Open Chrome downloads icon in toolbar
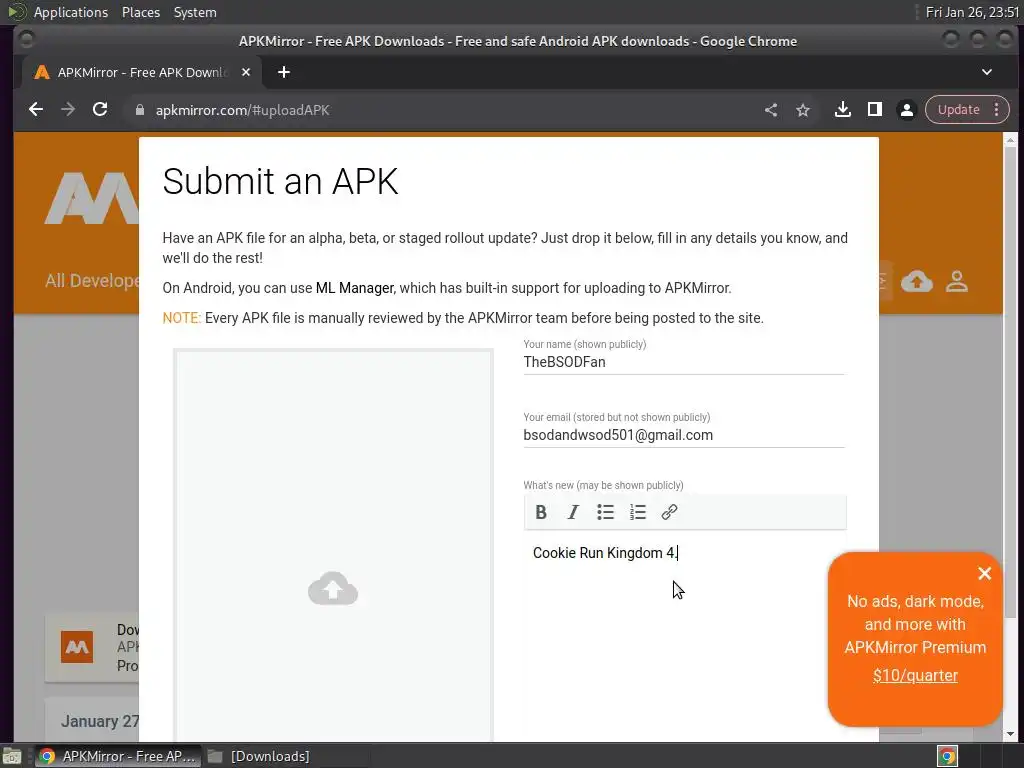The width and height of the screenshot is (1024, 768). 842,110
